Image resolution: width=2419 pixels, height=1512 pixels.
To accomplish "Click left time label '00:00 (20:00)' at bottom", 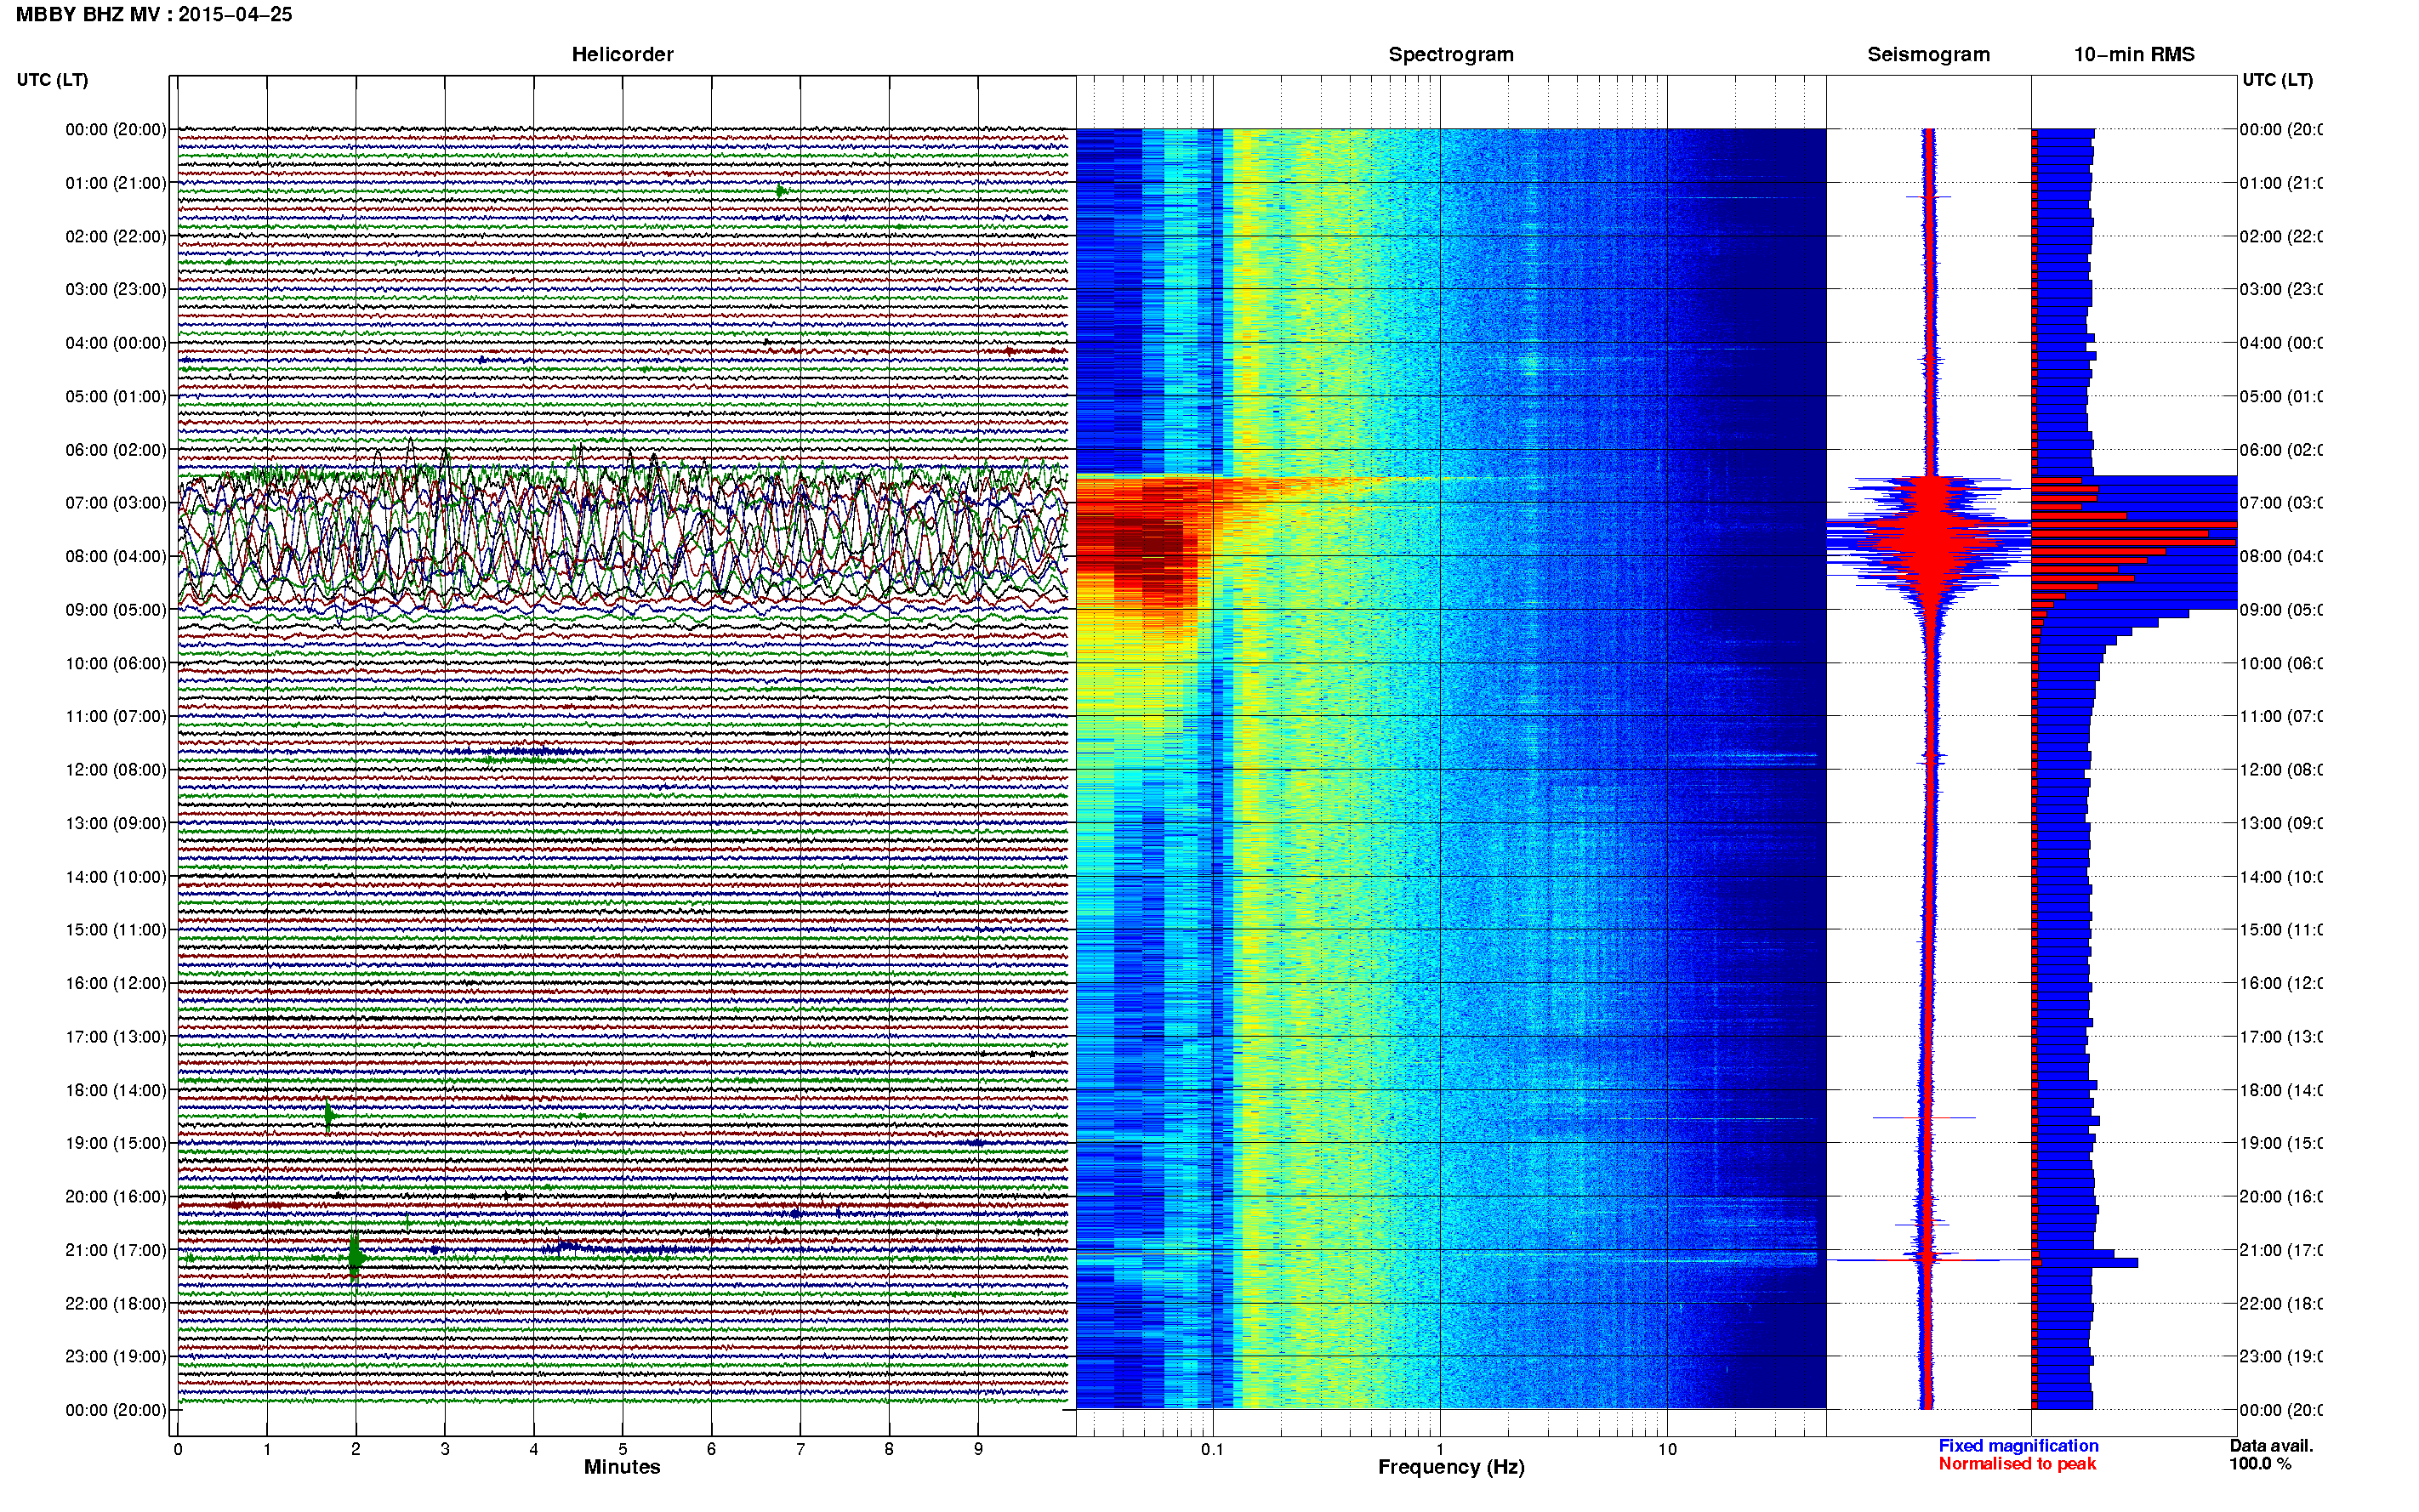I will [x=116, y=1410].
